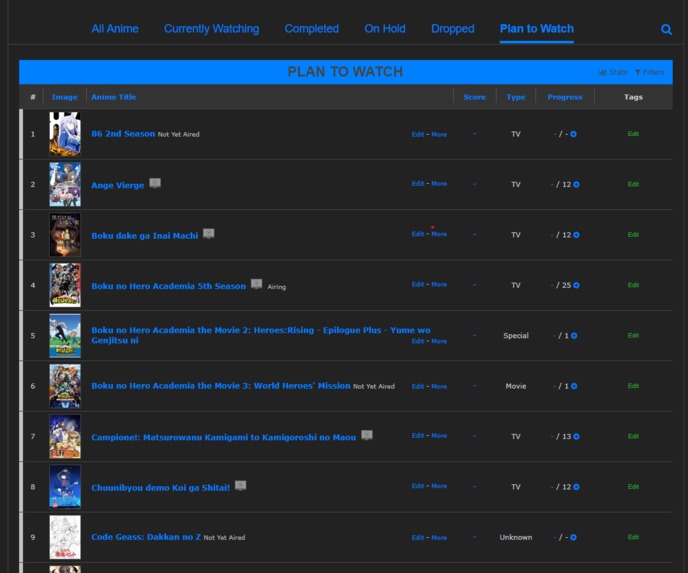
Task: Click the Image column header
Action: (x=64, y=97)
